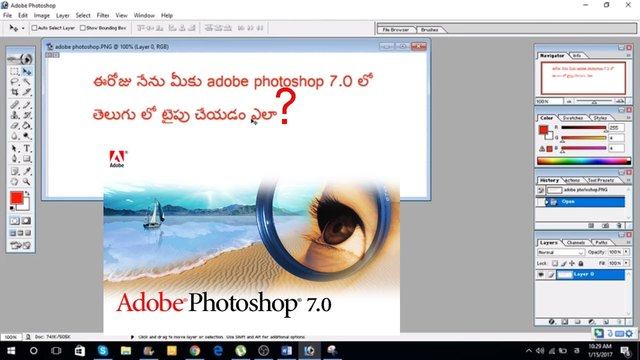The image size is (640, 360).
Task: Open the blending mode Normal dropdown
Action: pyautogui.click(x=561, y=253)
